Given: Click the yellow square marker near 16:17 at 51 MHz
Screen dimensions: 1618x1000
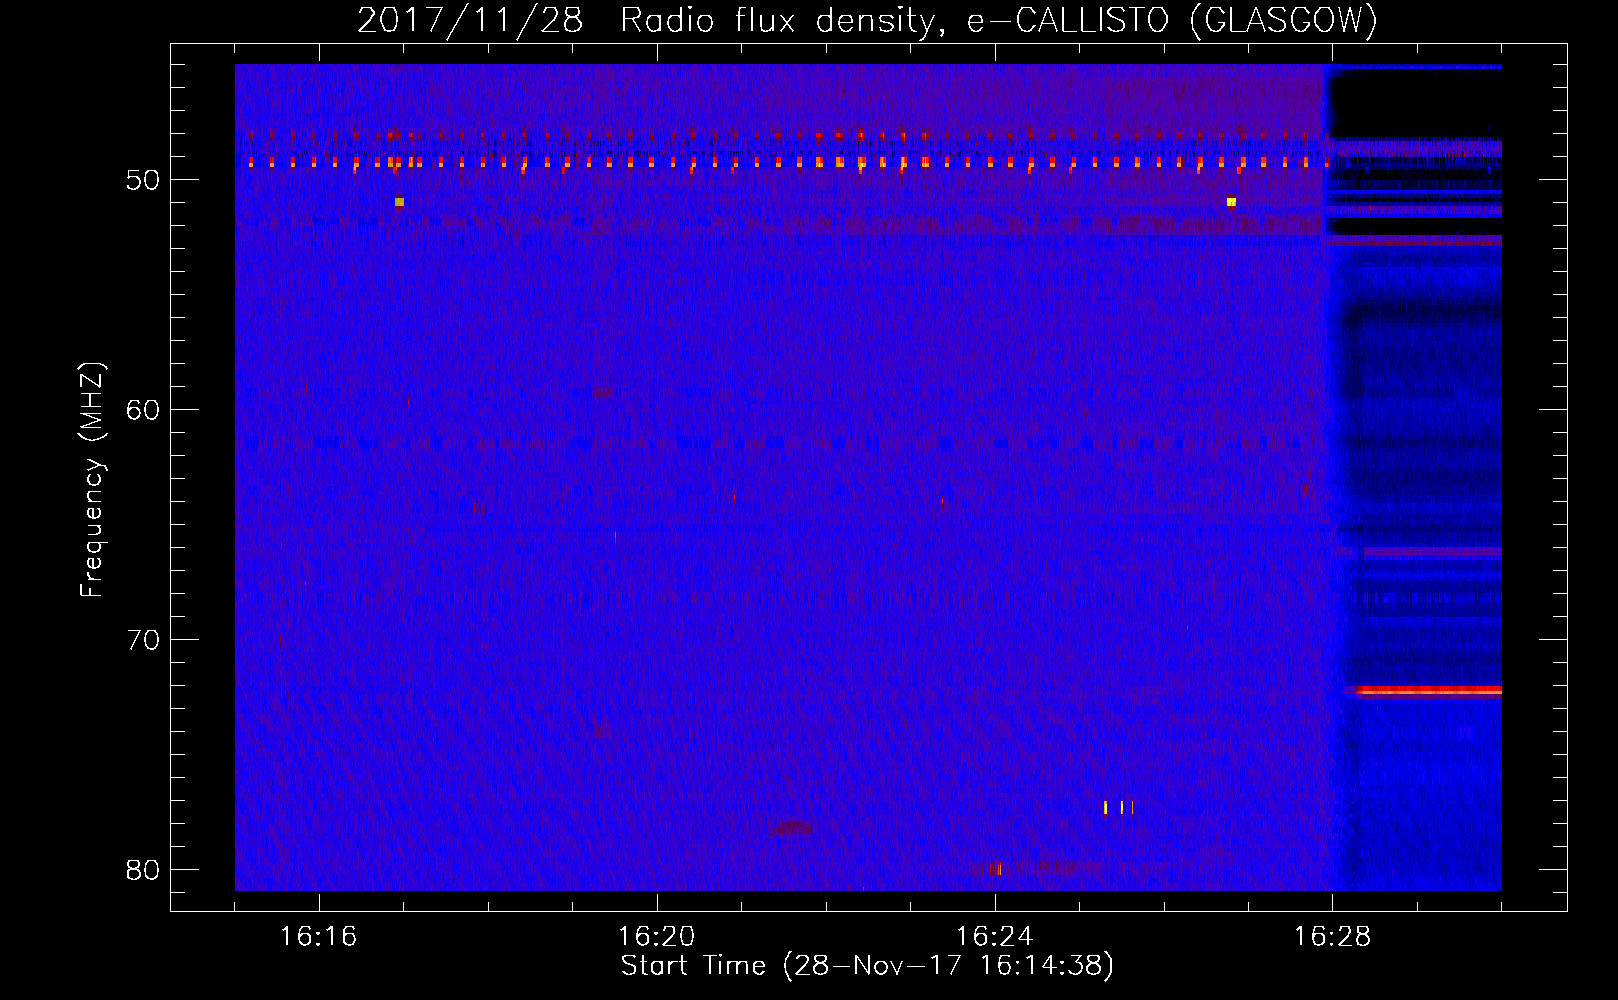Looking at the screenshot, I should click(399, 202).
